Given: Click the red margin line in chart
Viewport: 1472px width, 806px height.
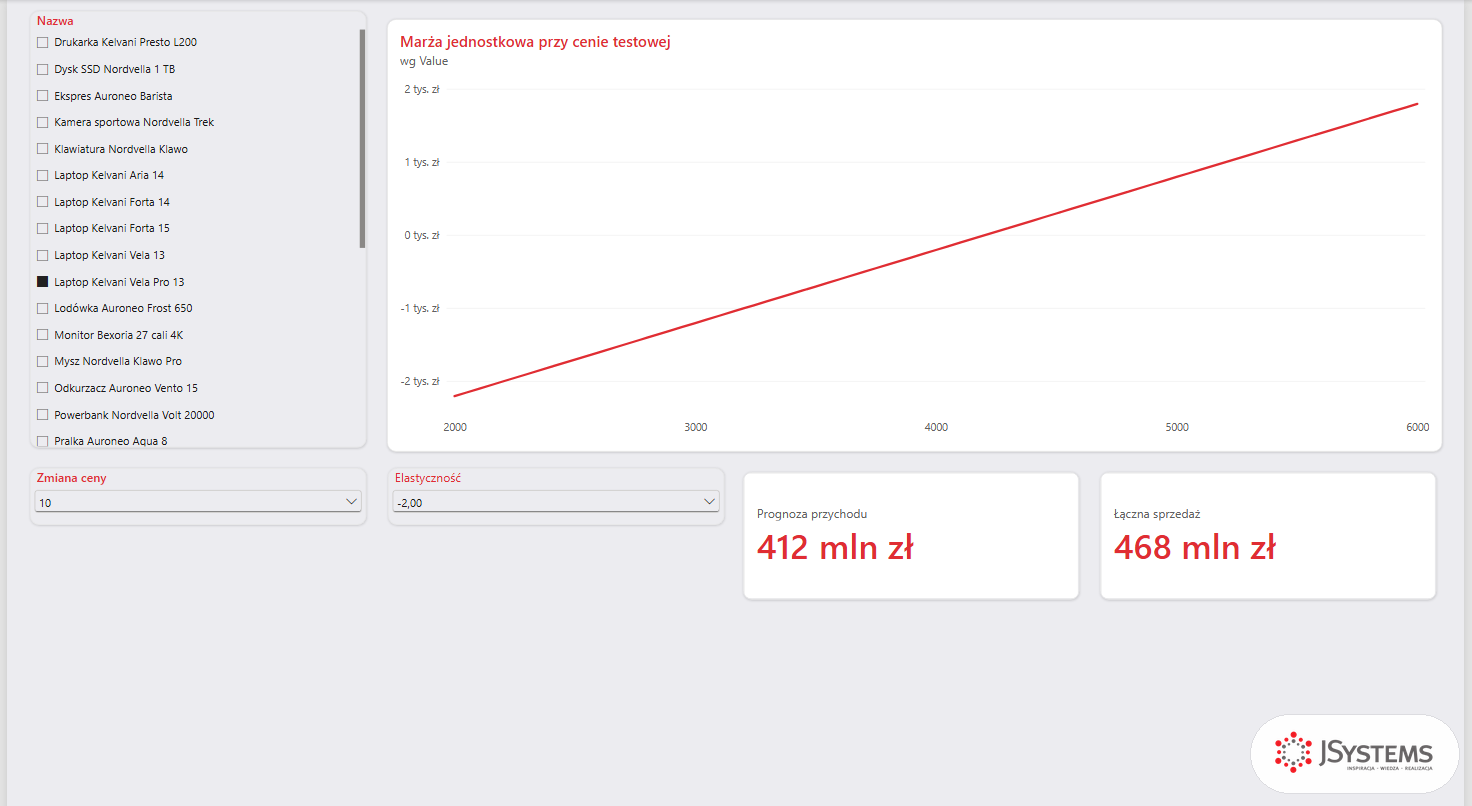Looking at the screenshot, I should [936, 250].
